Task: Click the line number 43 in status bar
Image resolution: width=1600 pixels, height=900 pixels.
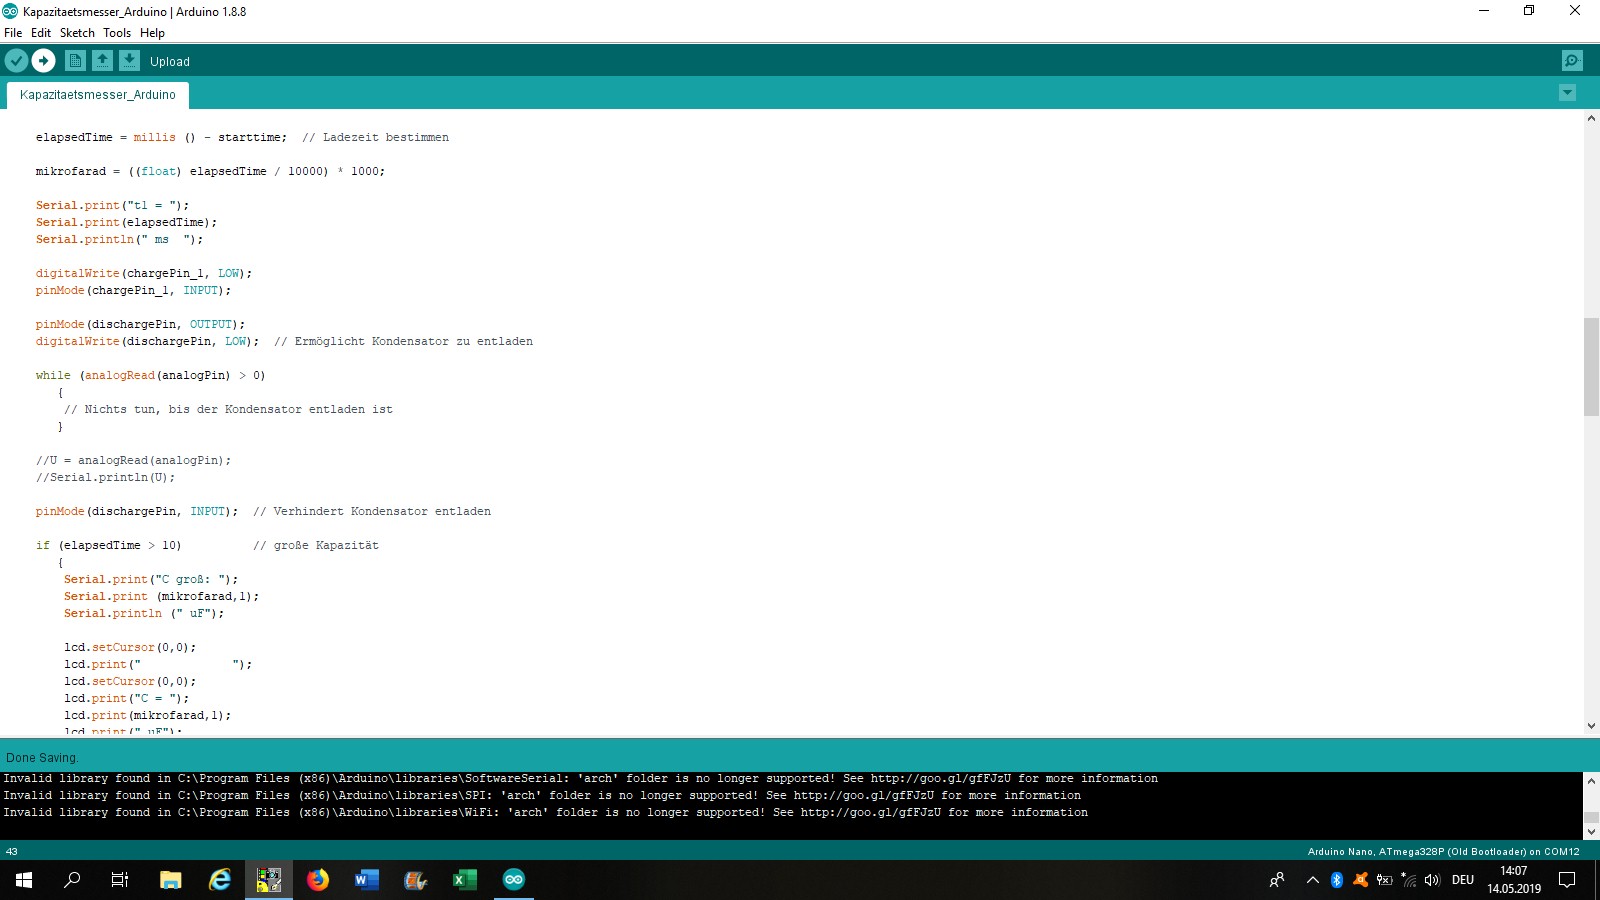Action: click(12, 852)
